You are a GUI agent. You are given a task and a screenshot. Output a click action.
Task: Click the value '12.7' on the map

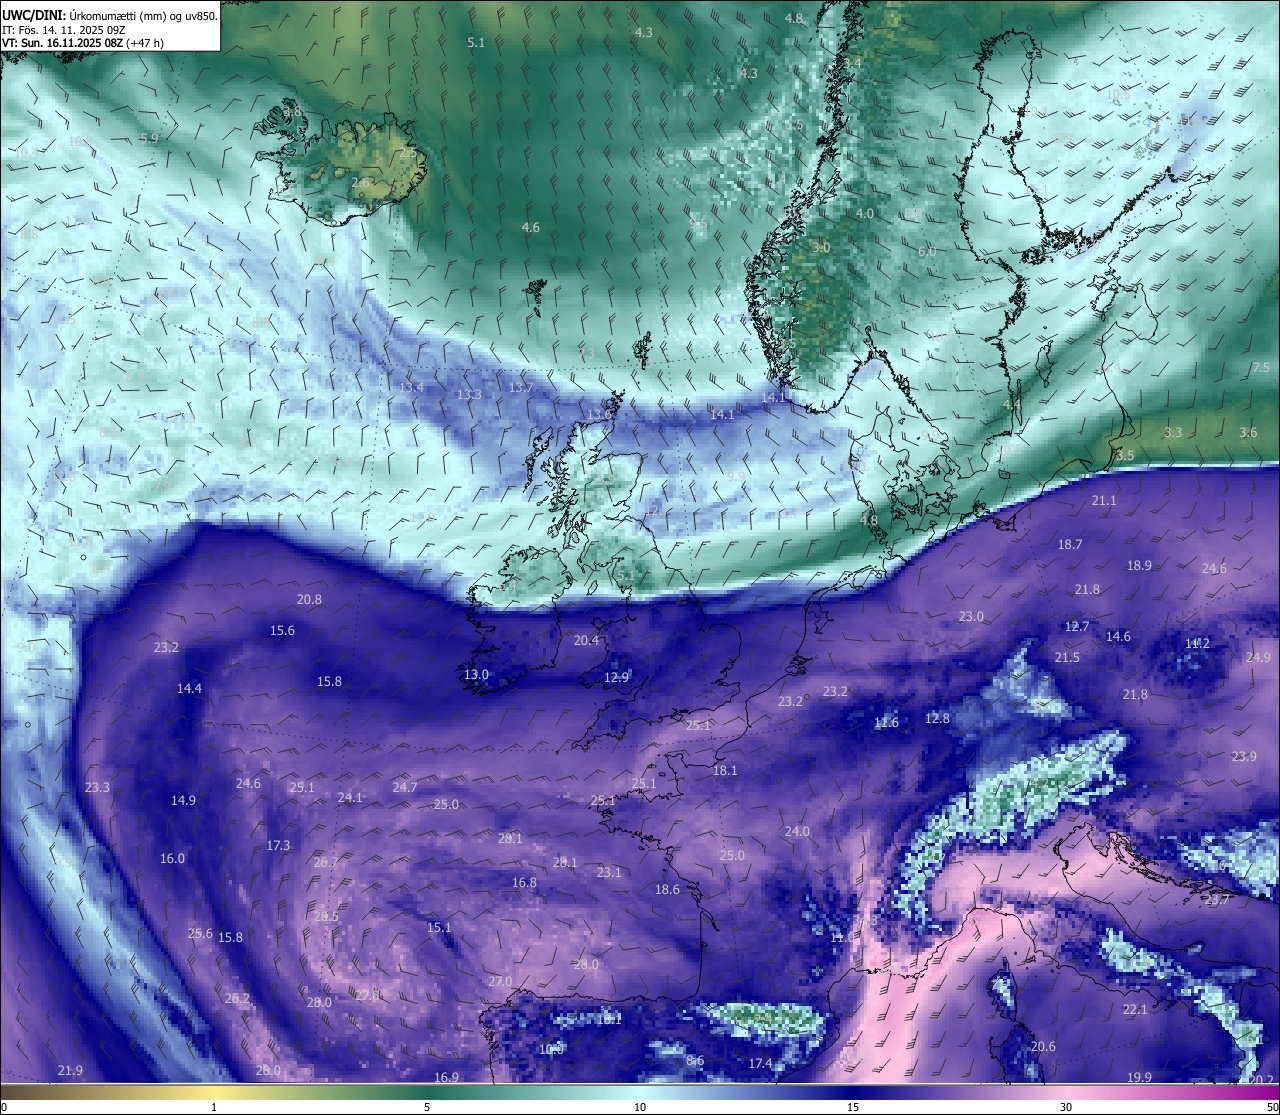click(1077, 626)
